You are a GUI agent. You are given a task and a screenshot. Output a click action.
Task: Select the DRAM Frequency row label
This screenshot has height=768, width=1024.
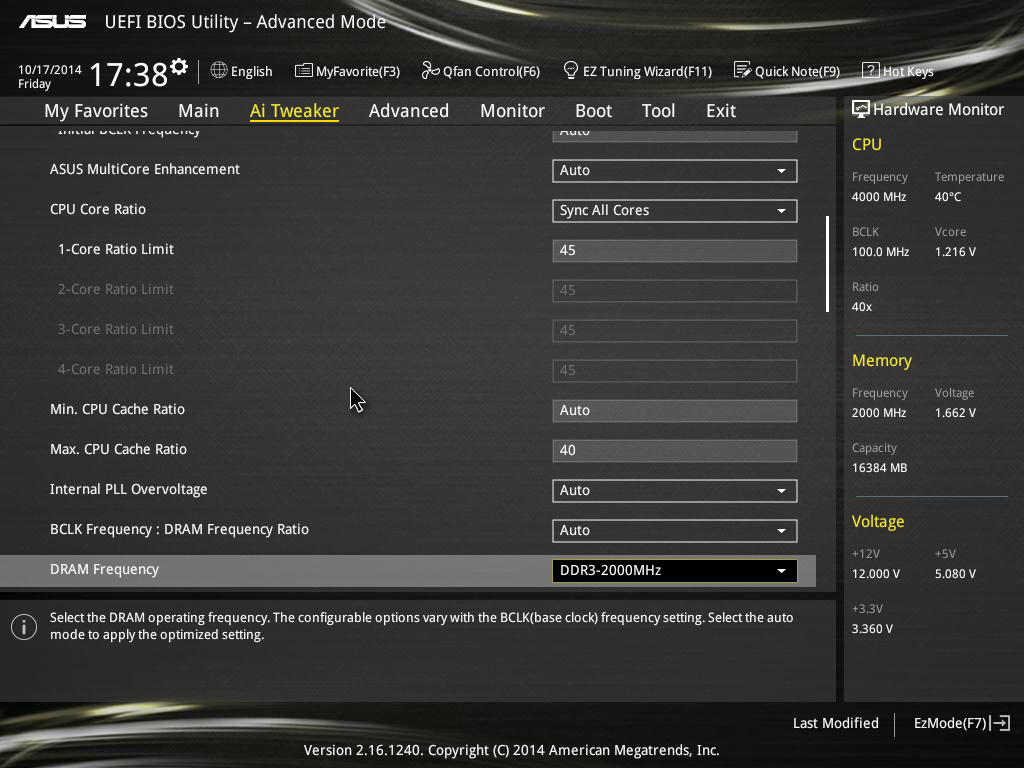[x=104, y=569]
